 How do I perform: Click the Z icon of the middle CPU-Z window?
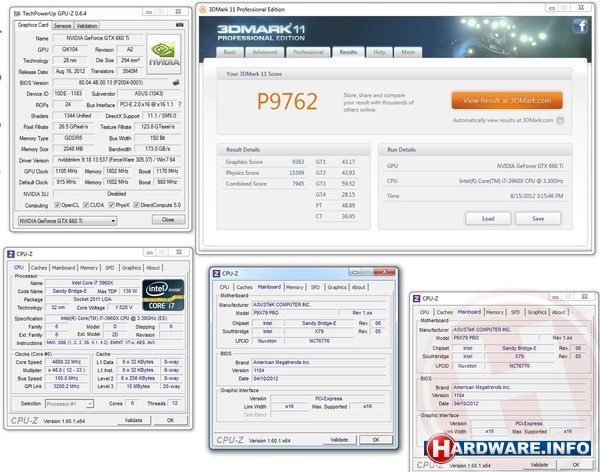[216, 273]
